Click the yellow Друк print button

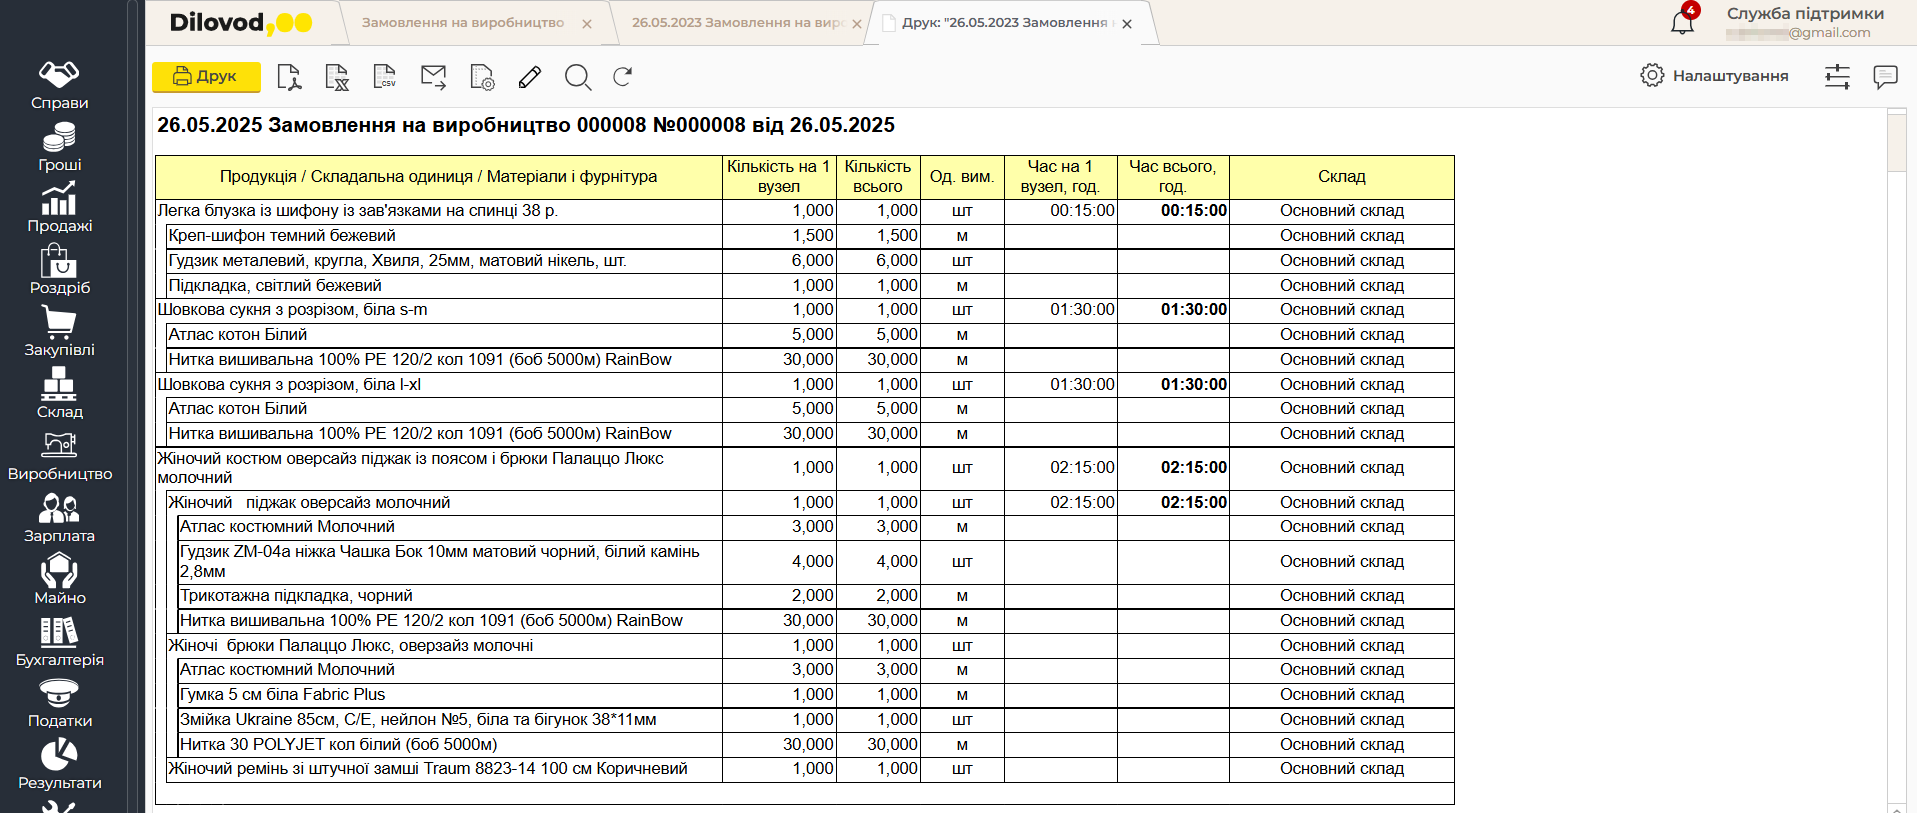(x=206, y=77)
